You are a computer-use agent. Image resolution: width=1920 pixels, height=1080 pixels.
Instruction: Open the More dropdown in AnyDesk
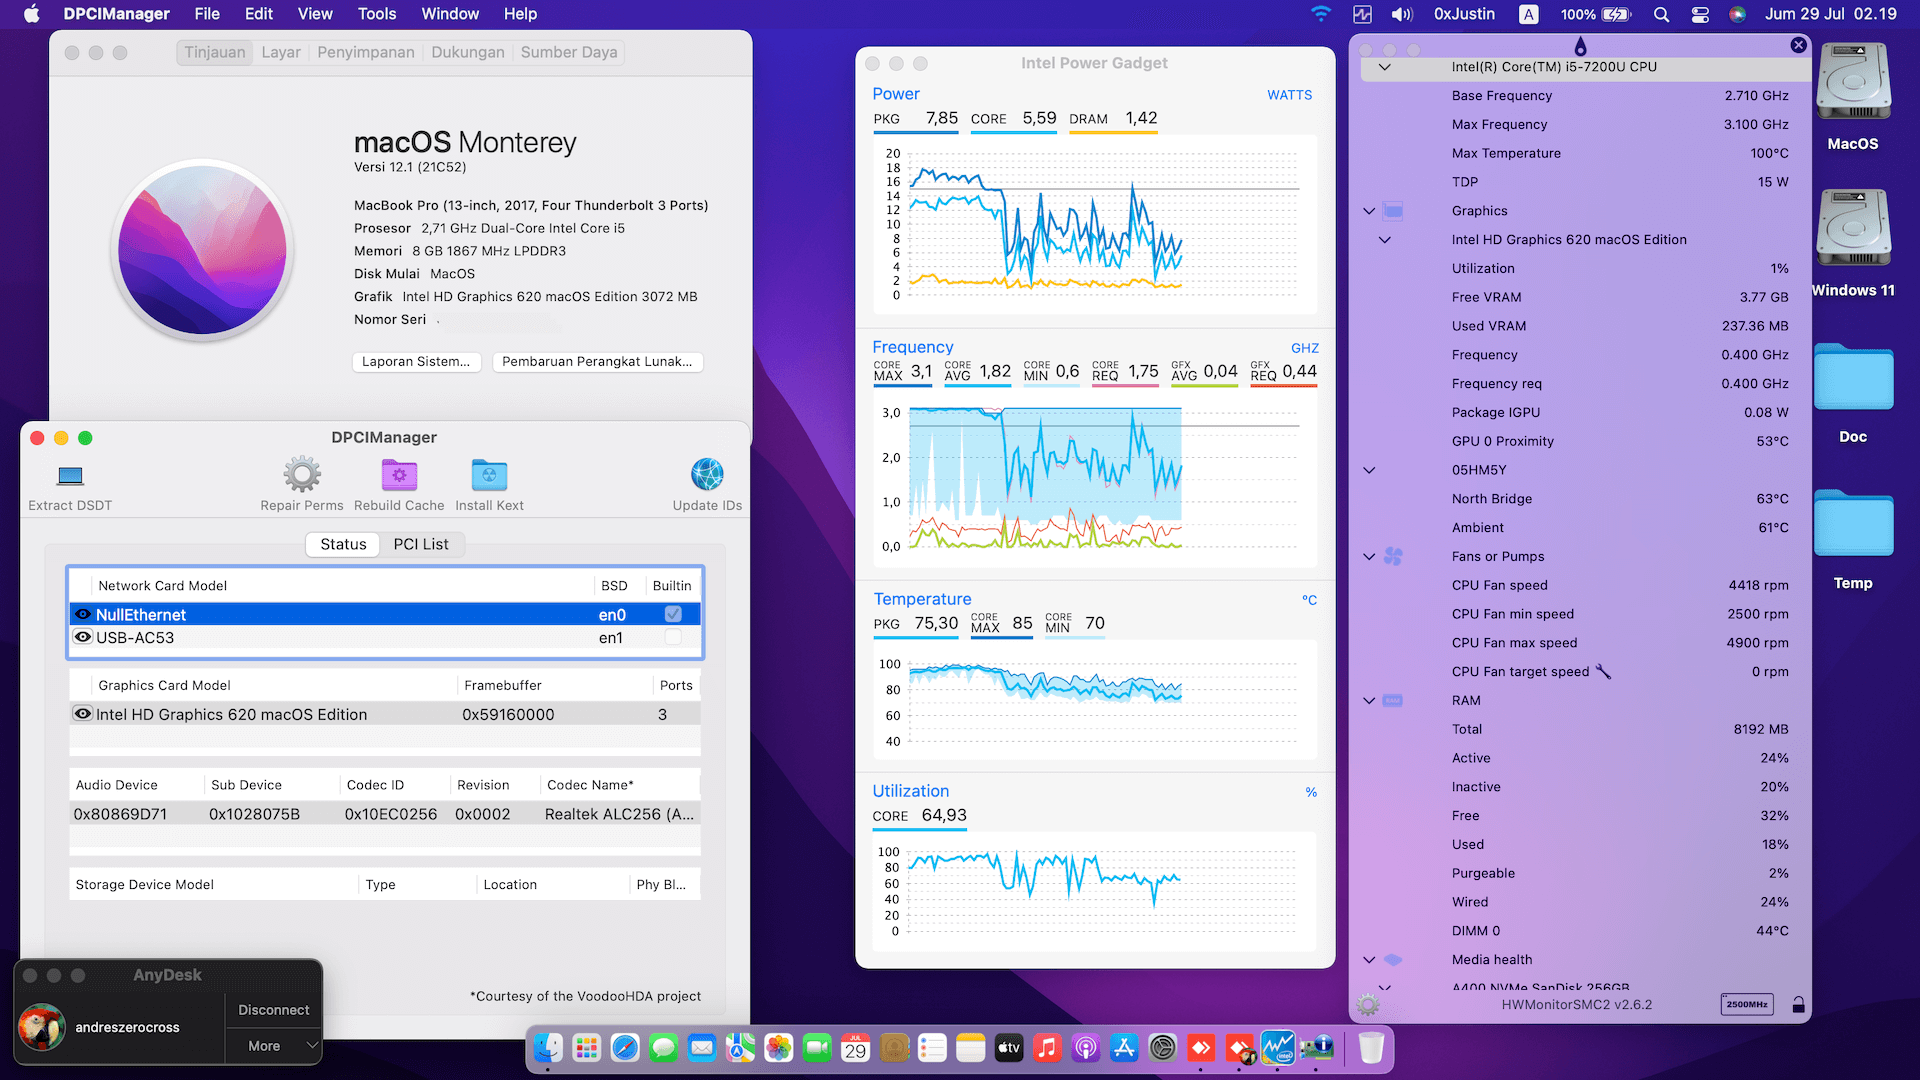(x=274, y=1046)
